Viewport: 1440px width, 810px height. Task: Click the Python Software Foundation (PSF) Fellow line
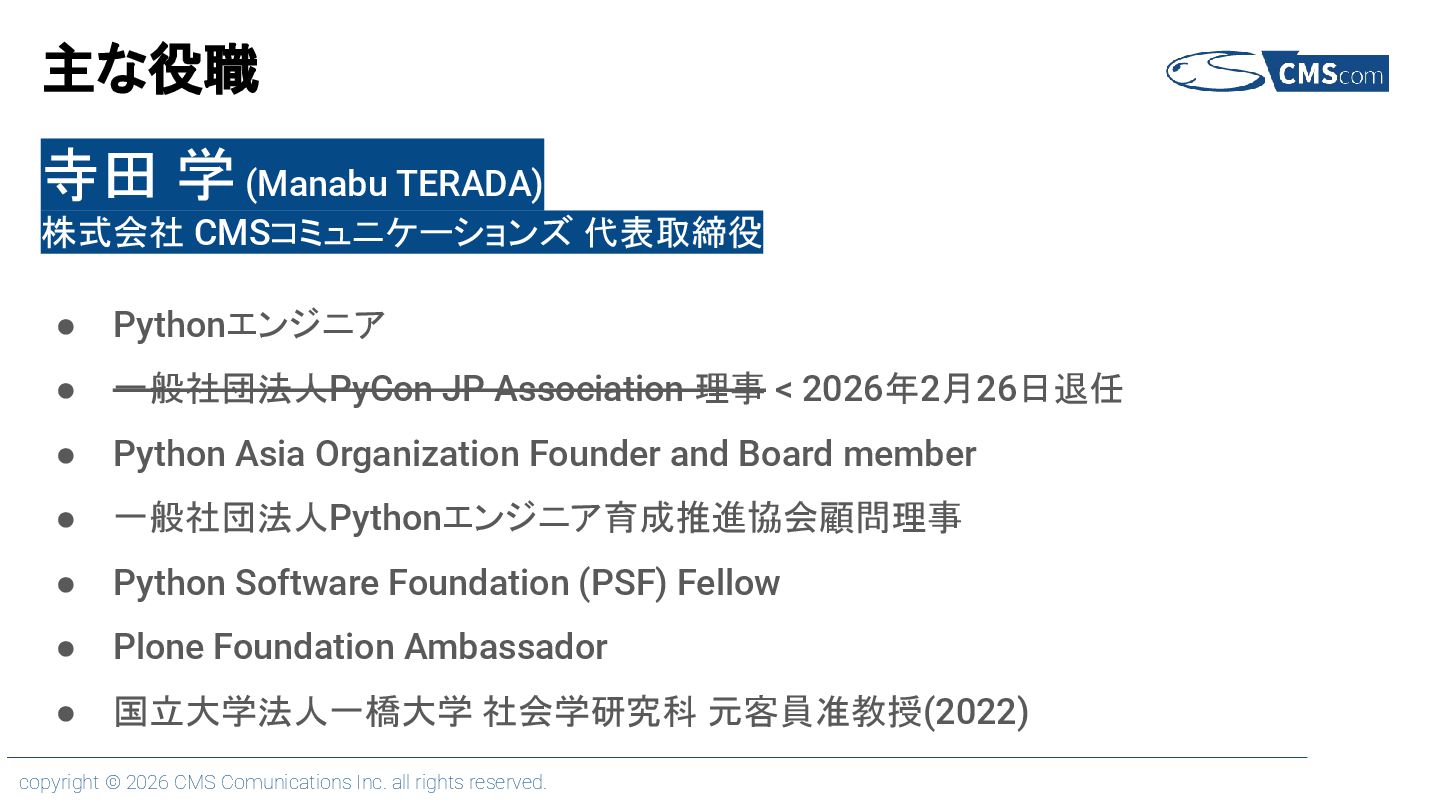pyautogui.click(x=447, y=583)
